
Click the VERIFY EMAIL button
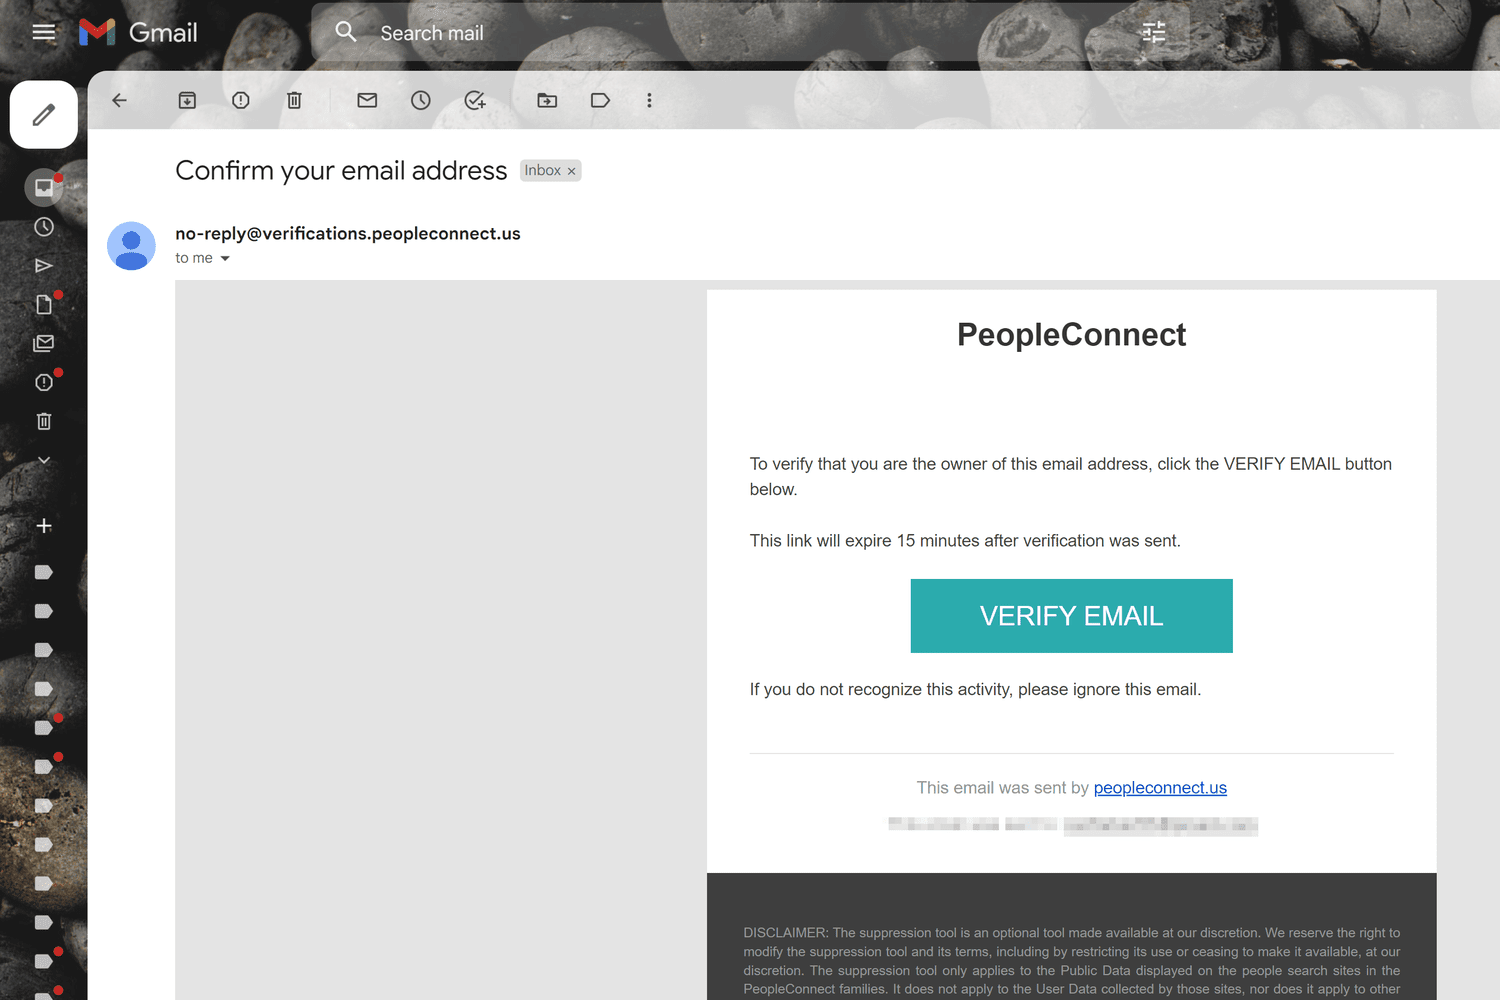(x=1071, y=616)
